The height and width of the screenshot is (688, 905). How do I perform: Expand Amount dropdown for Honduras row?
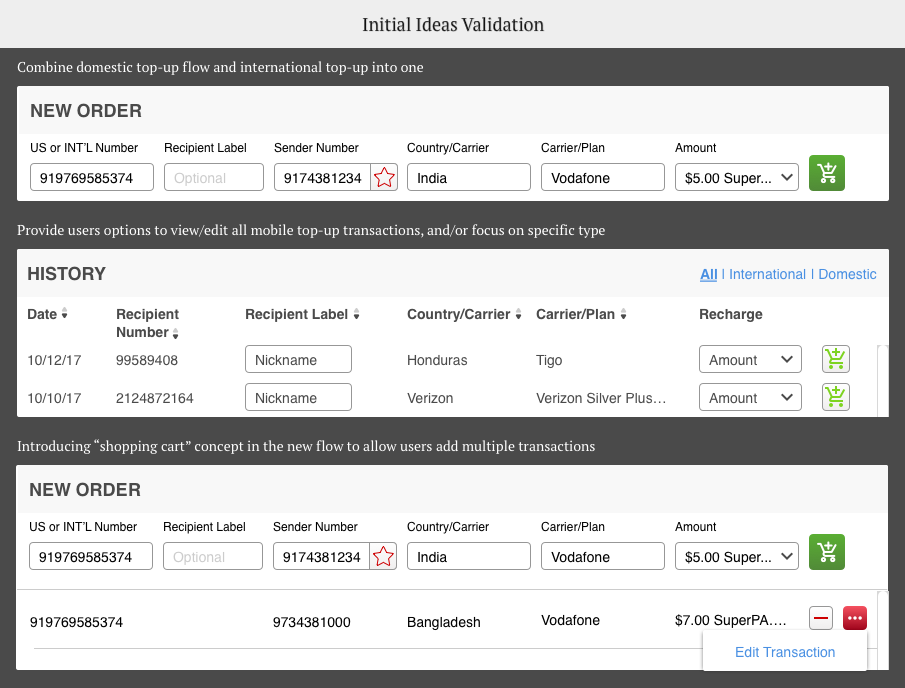pos(750,360)
